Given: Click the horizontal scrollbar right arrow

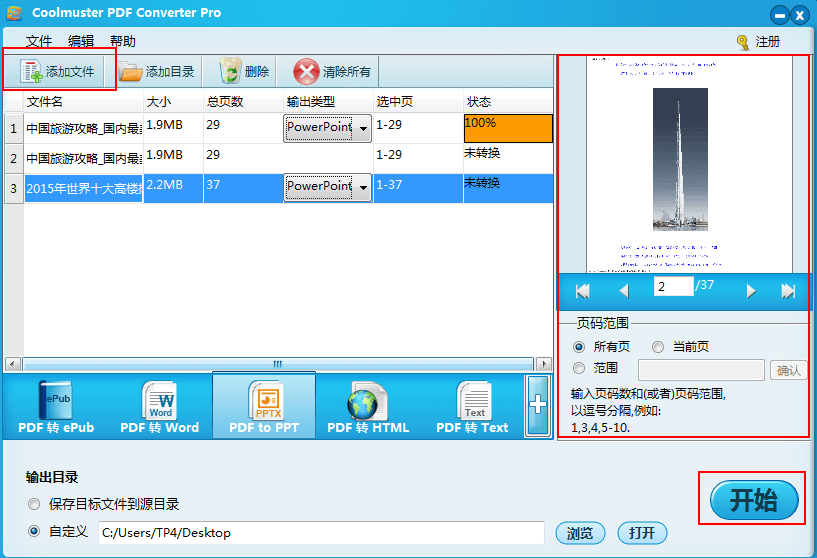Looking at the screenshot, I should pyautogui.click(x=544, y=364).
